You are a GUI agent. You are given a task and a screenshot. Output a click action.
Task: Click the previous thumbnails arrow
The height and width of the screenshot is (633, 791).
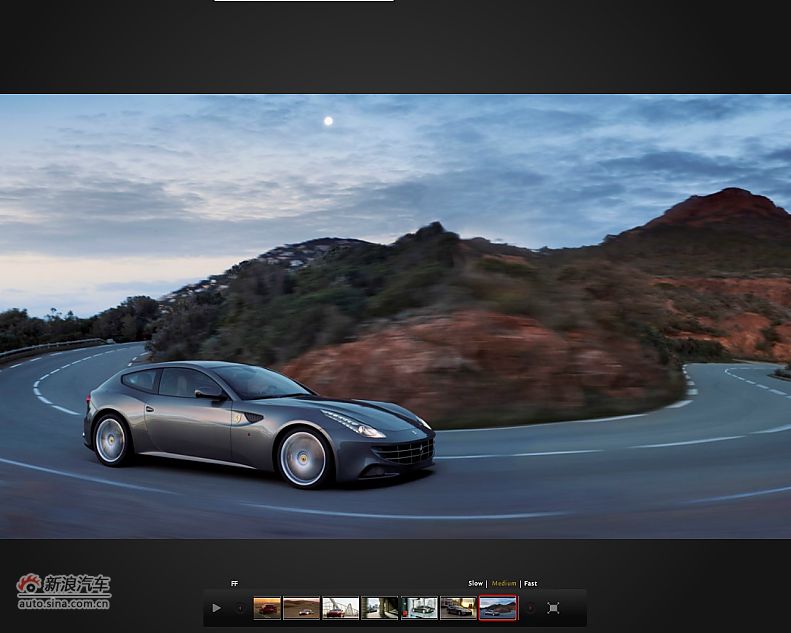click(x=240, y=608)
